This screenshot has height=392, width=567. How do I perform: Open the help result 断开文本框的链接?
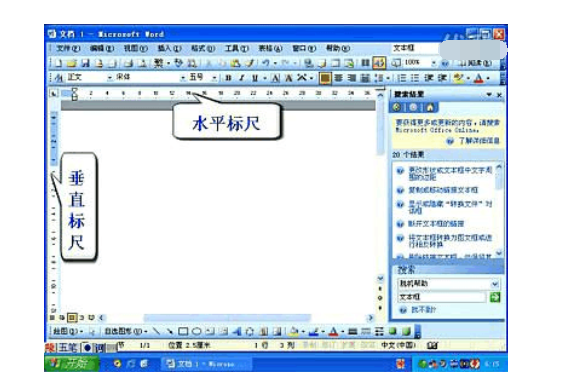tap(436, 224)
